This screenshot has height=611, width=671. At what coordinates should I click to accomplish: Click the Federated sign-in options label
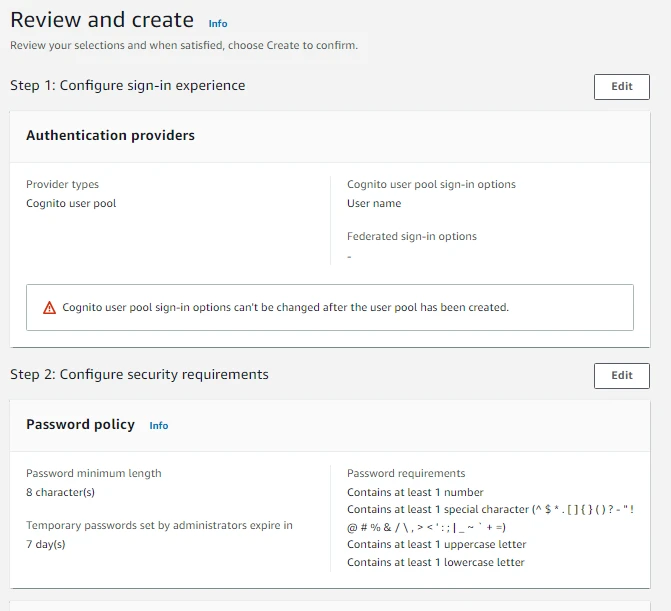click(x=412, y=237)
